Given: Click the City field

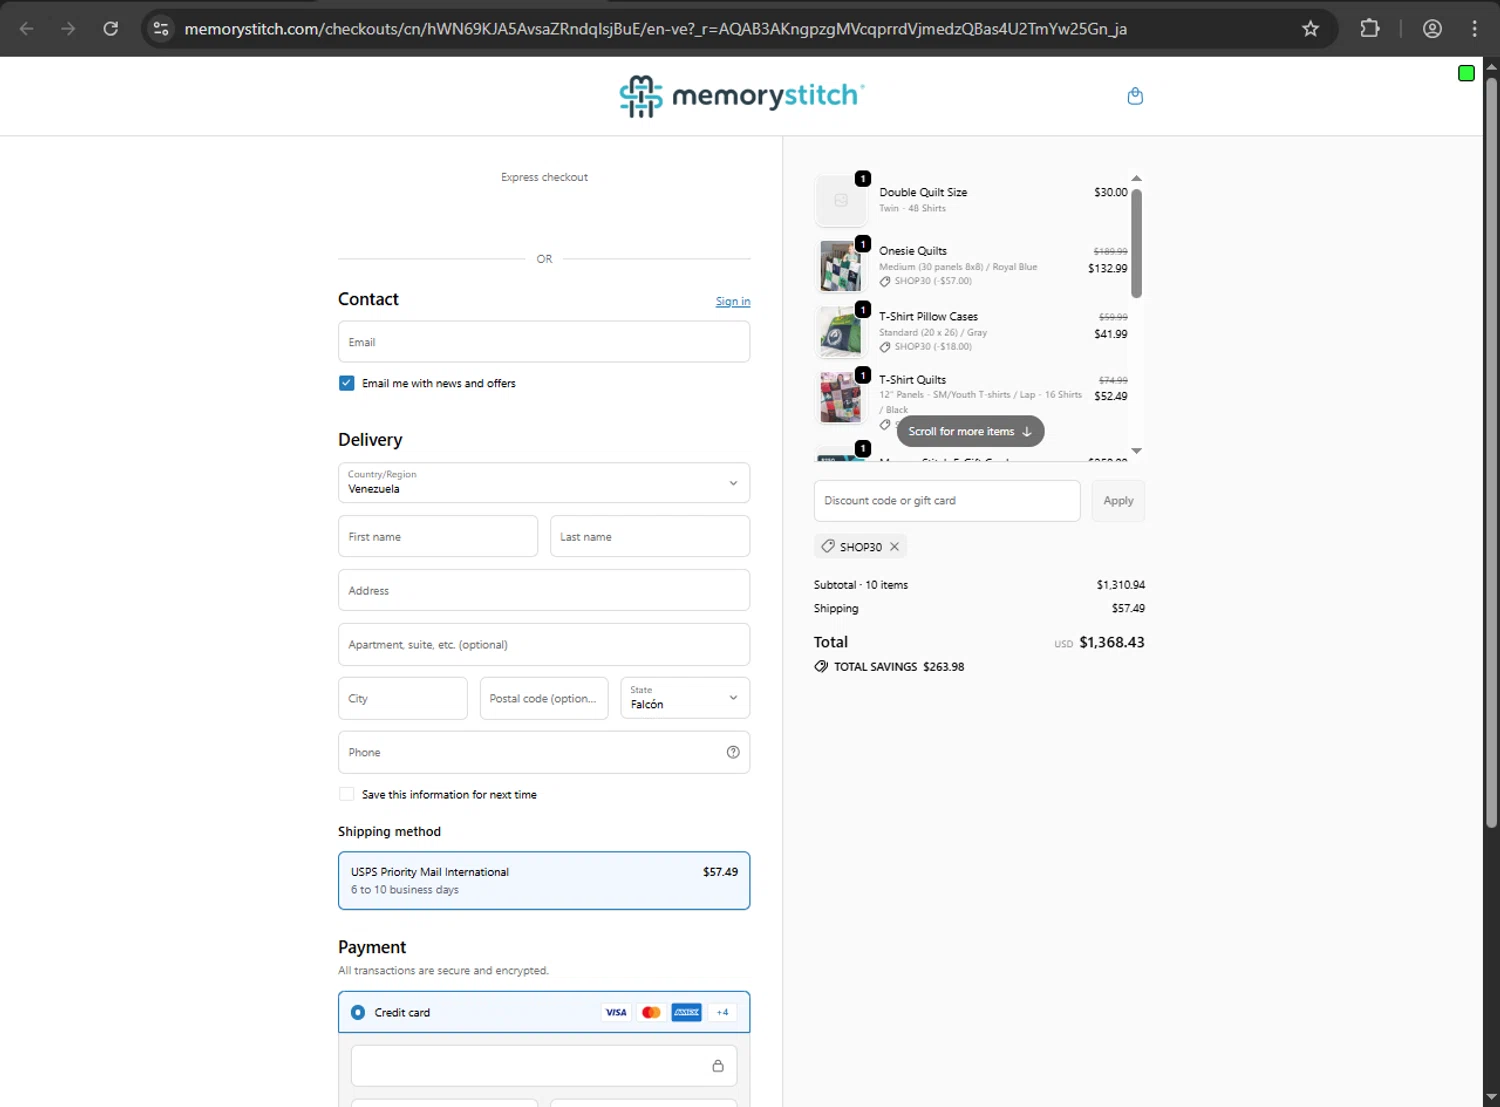Looking at the screenshot, I should (x=403, y=698).
